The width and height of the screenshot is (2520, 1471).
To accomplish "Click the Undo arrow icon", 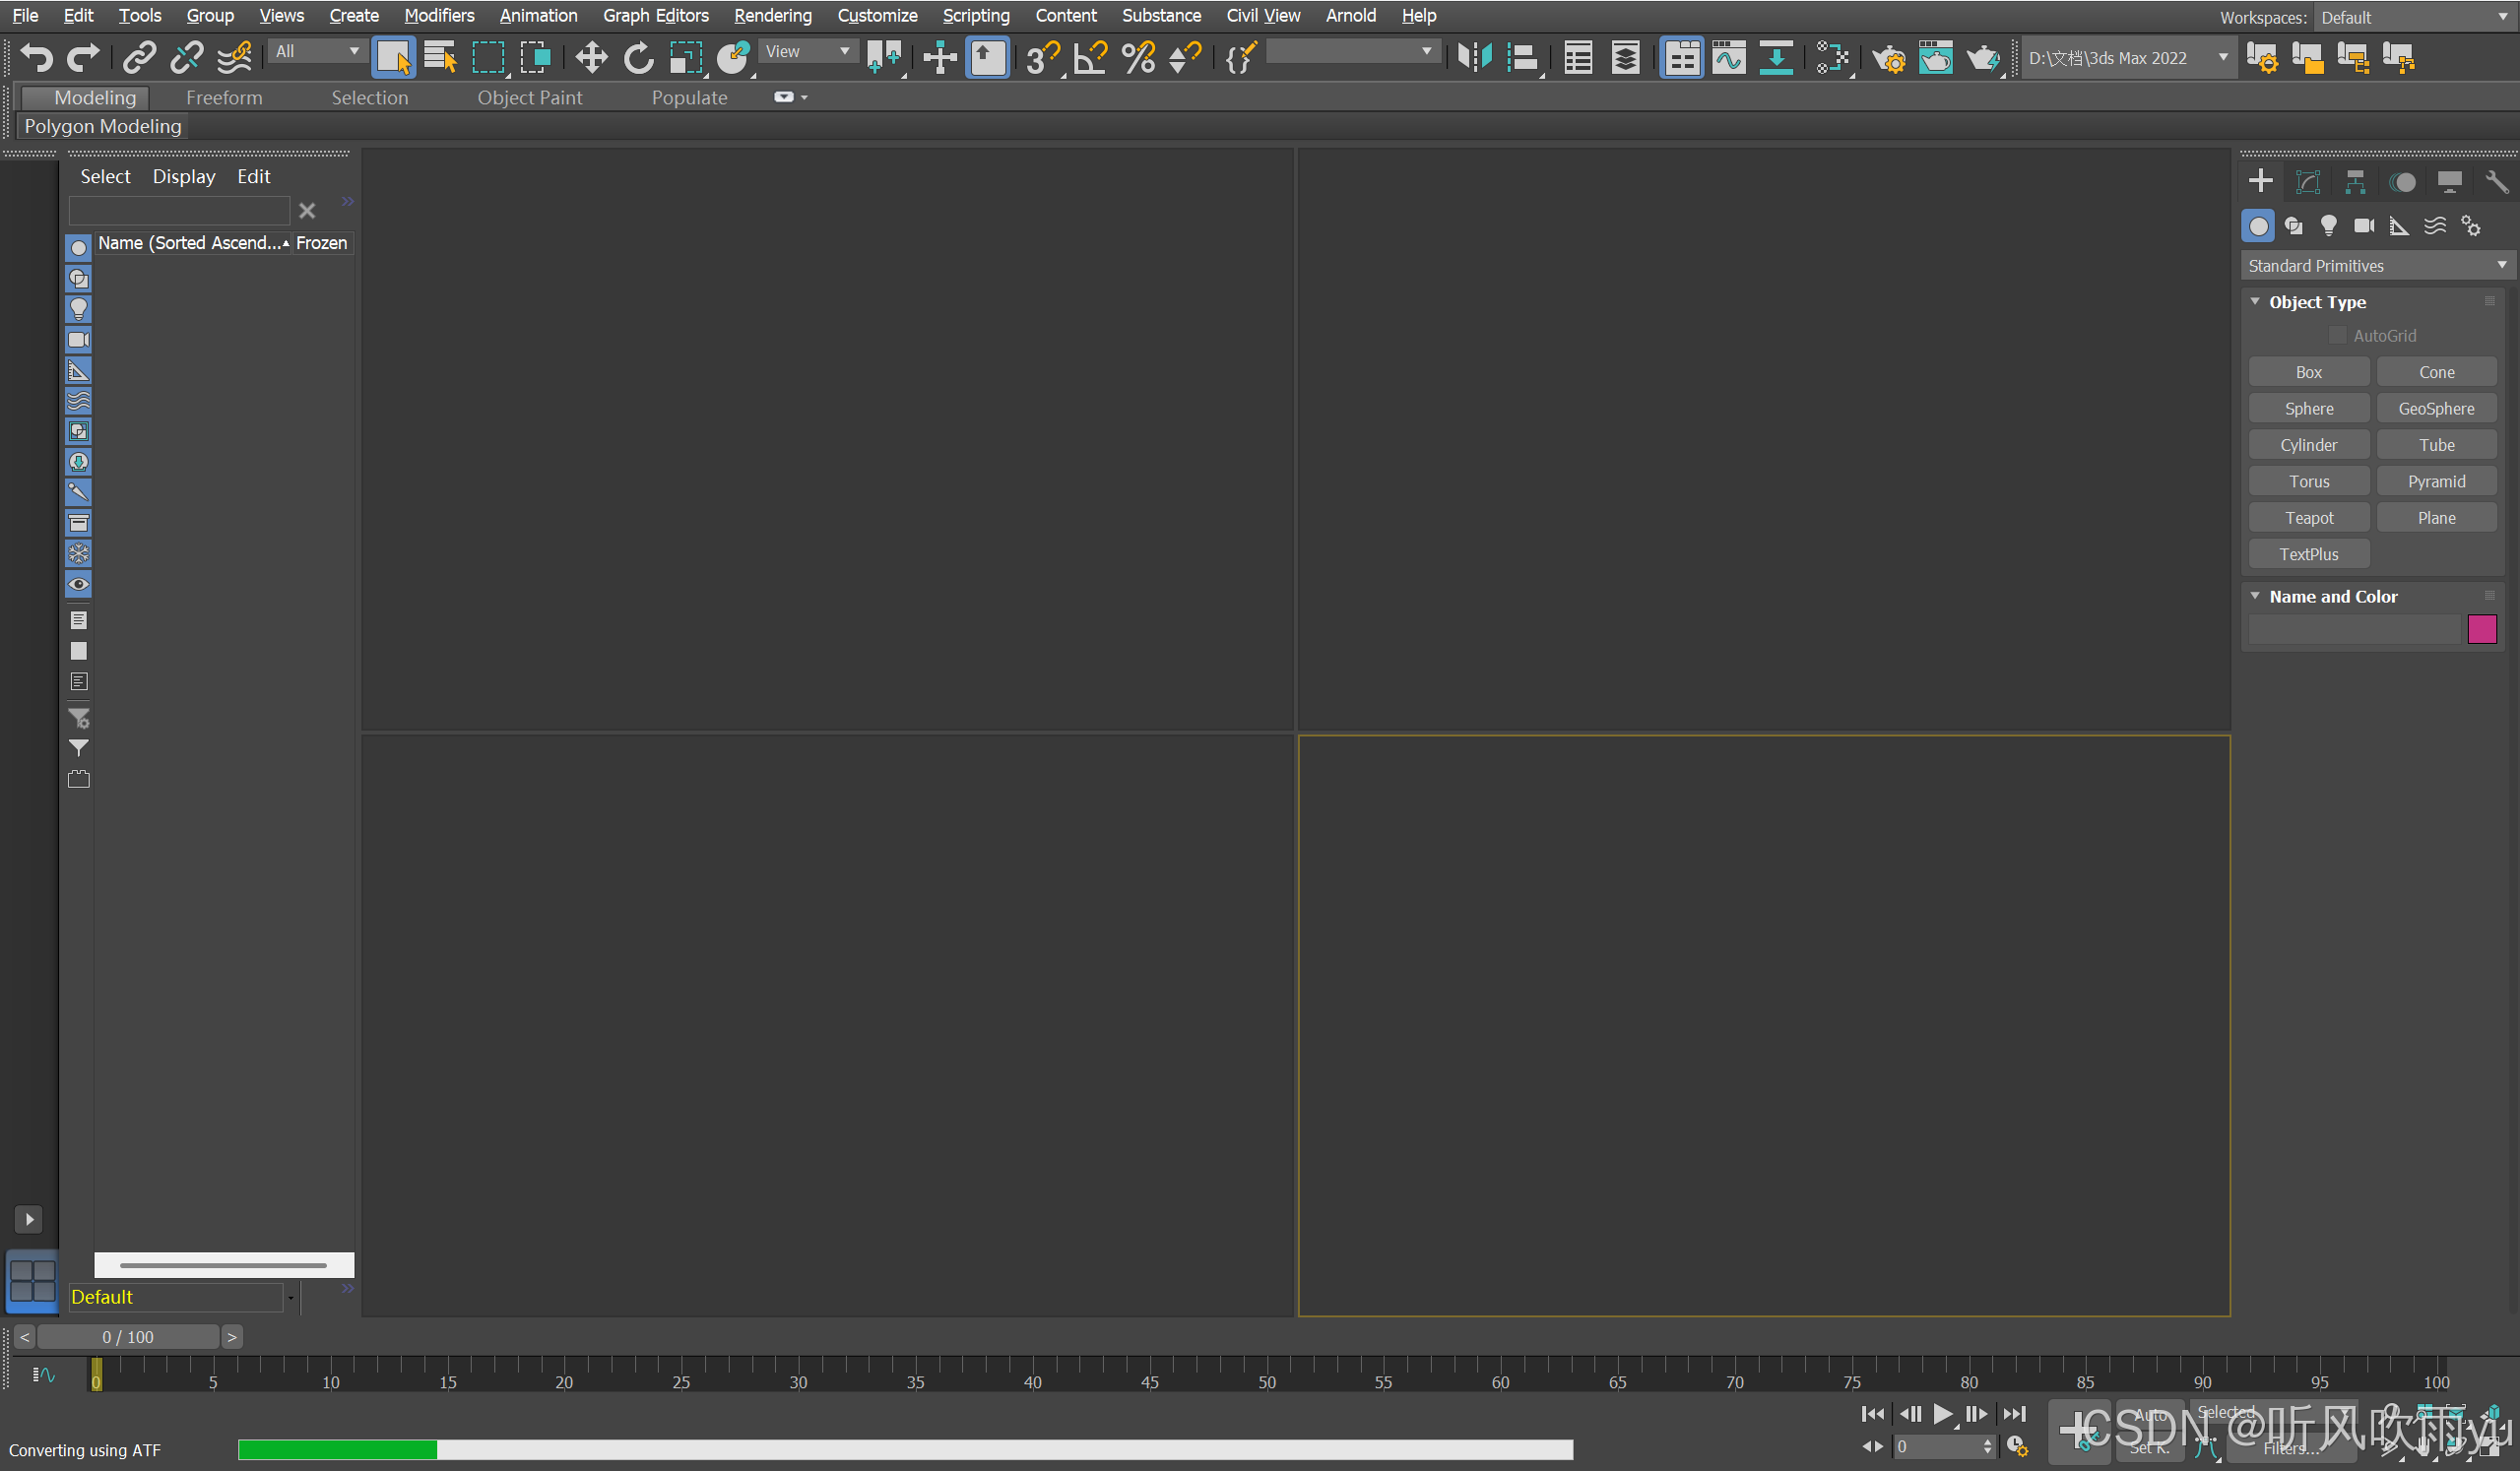I will click(x=37, y=58).
